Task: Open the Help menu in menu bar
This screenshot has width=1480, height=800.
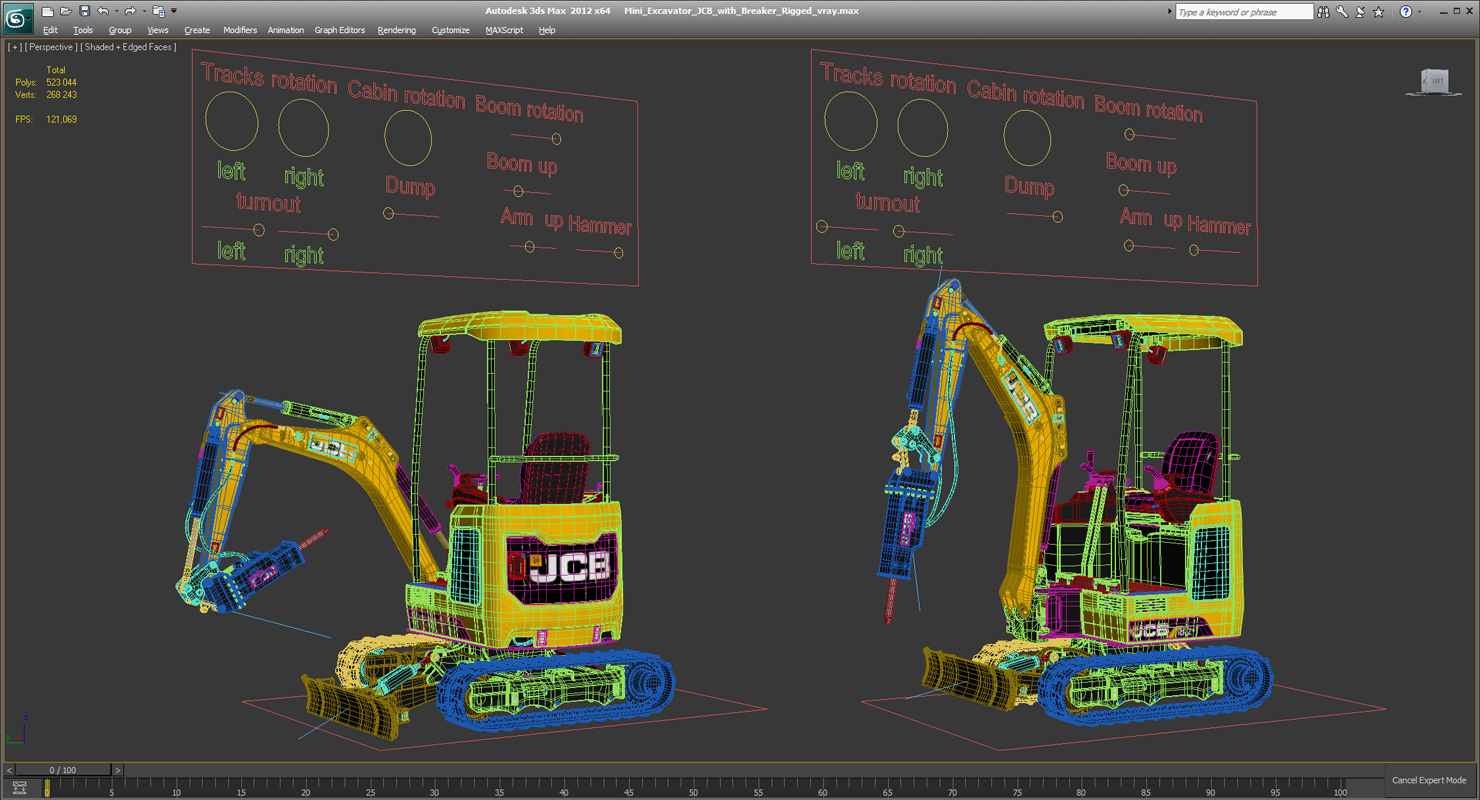Action: 547,30
